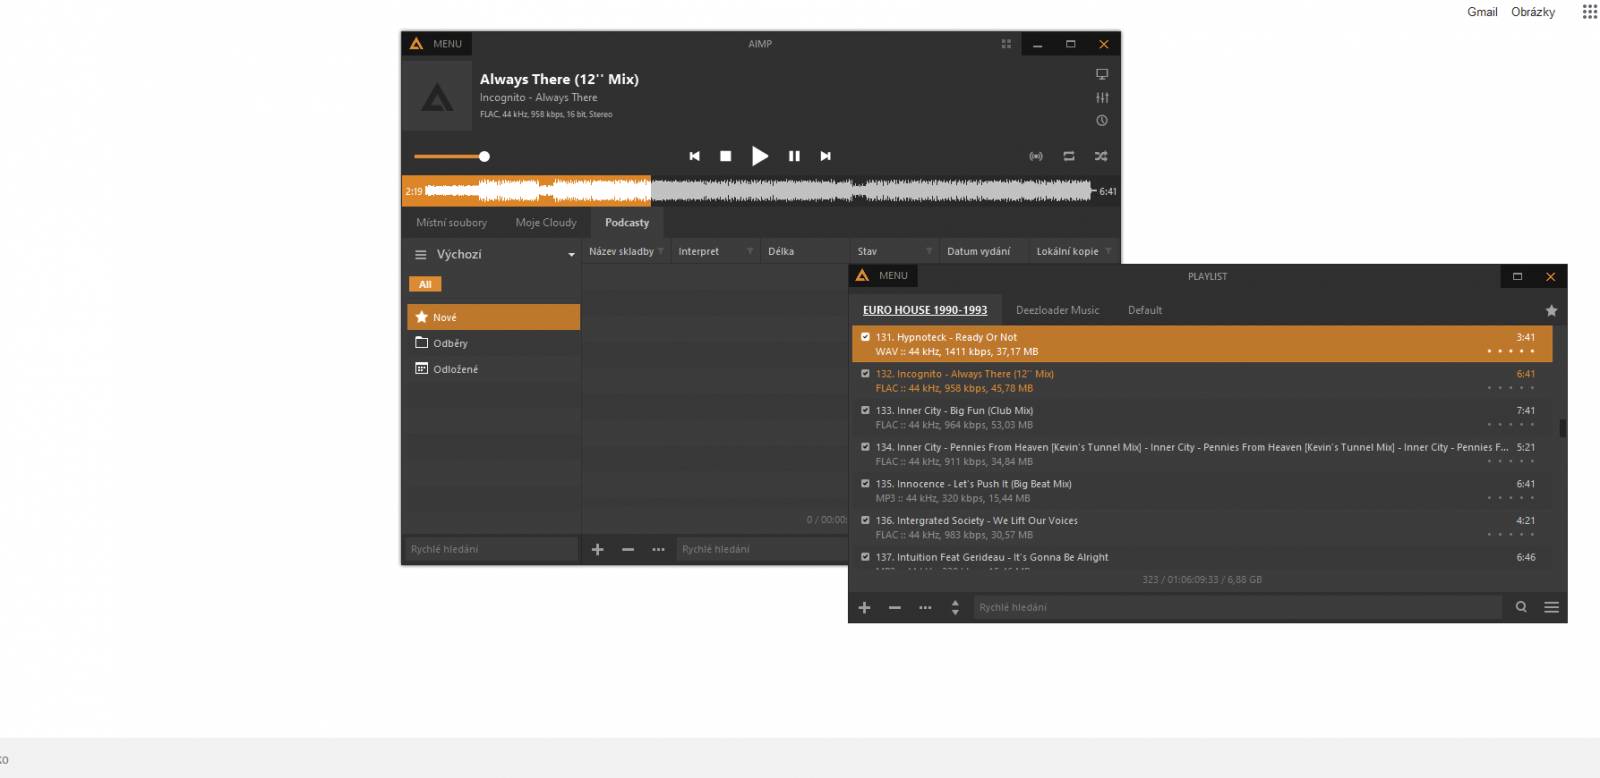The width and height of the screenshot is (1600, 778).
Task: Stop playback in AIMP
Action: click(726, 156)
